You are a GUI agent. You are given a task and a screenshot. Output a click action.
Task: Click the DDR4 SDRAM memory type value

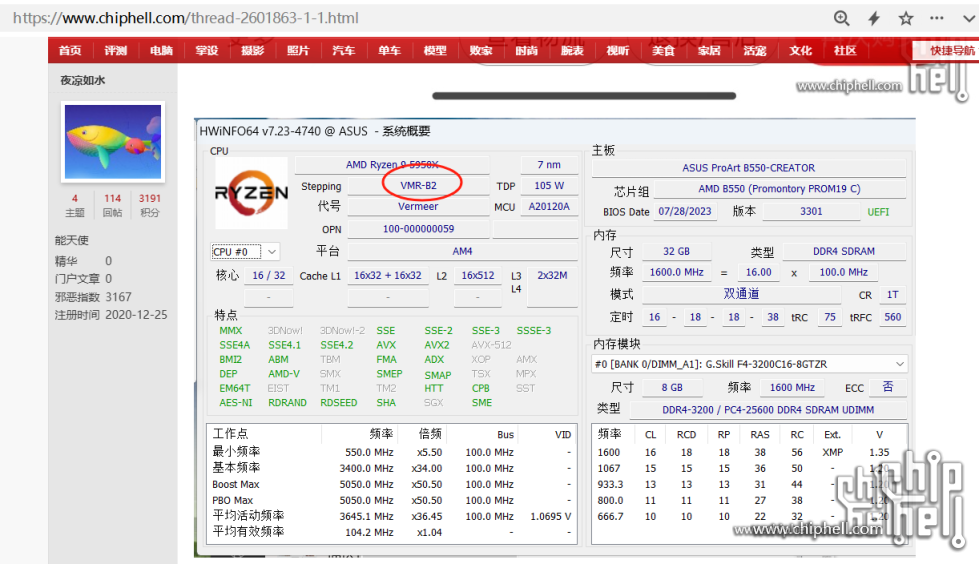[844, 251]
